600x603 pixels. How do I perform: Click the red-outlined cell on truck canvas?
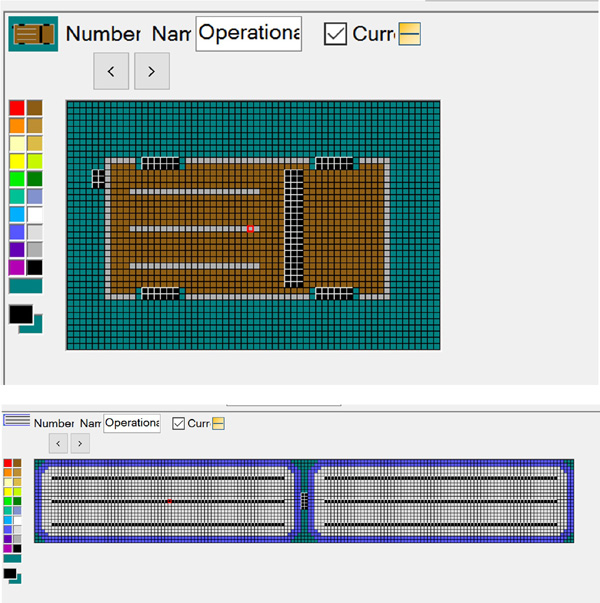coord(250,229)
